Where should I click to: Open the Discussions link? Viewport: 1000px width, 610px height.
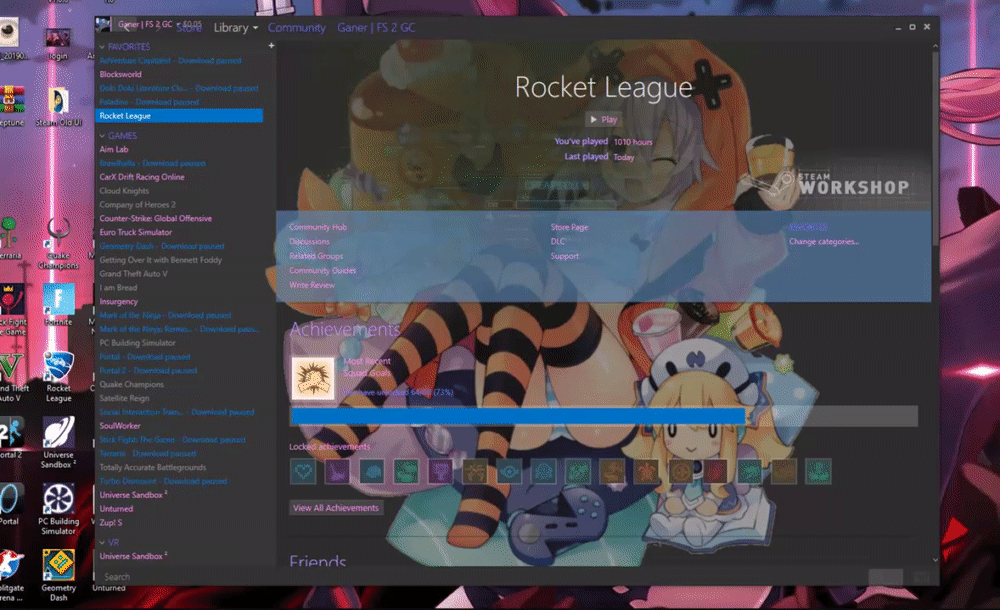pos(309,242)
